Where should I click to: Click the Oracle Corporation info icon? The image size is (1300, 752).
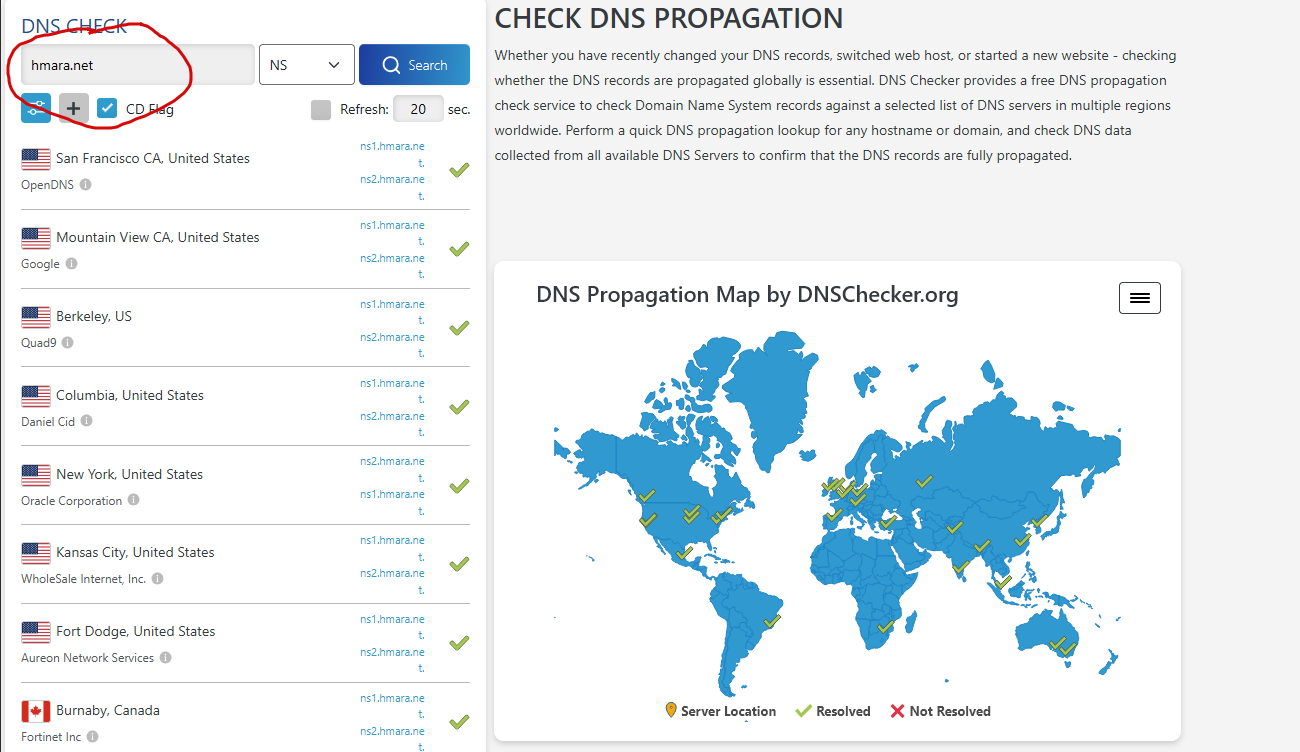pyautogui.click(x=133, y=500)
